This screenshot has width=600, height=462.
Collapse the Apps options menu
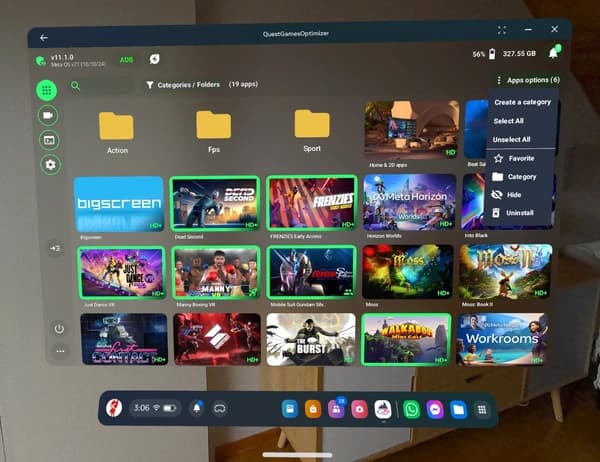(527, 80)
